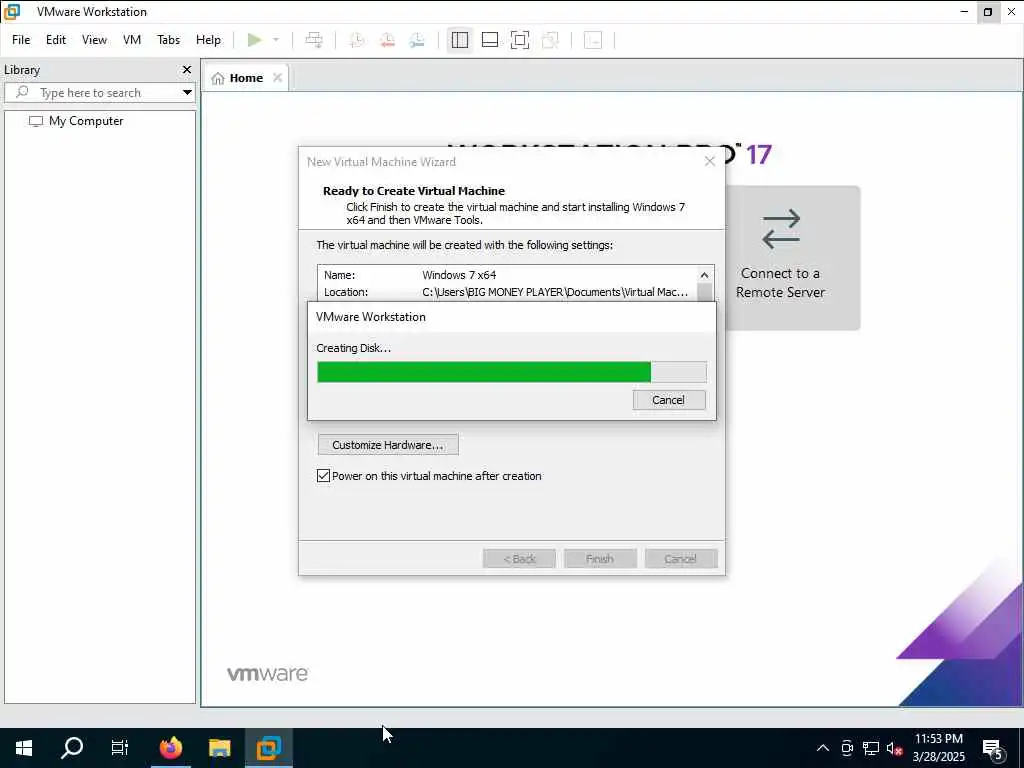Launch Firefox from the taskbar

[x=171, y=748]
